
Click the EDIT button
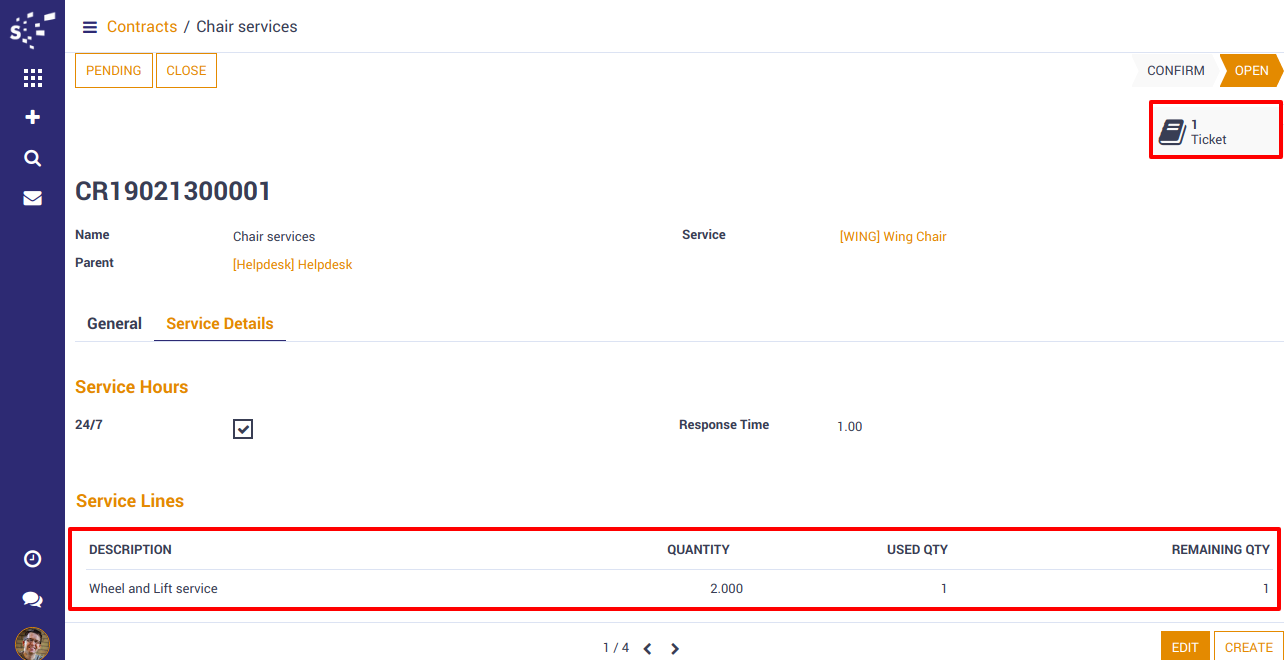(x=1185, y=647)
